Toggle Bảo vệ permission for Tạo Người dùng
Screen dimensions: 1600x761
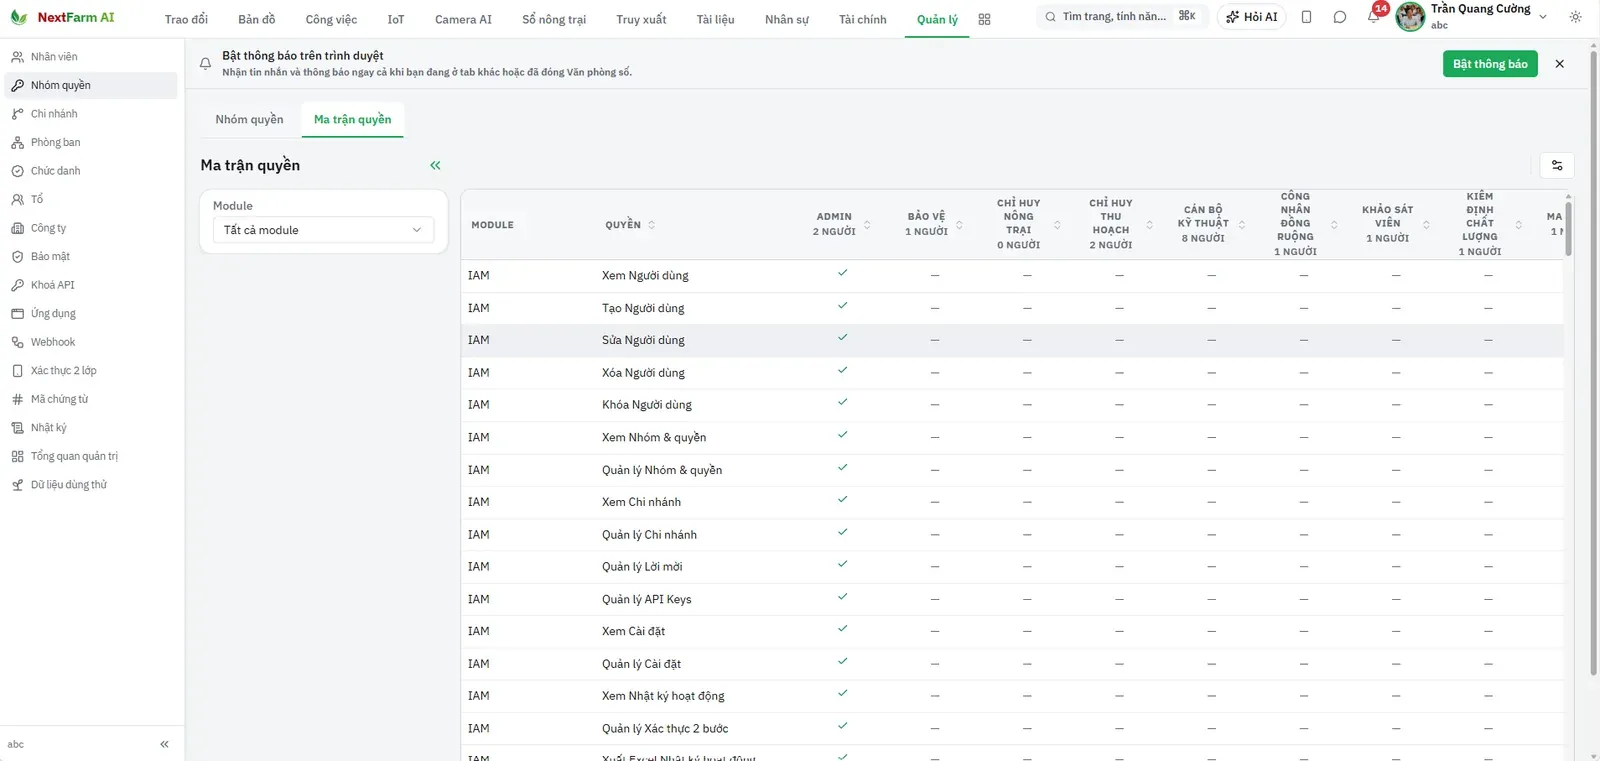(x=935, y=308)
